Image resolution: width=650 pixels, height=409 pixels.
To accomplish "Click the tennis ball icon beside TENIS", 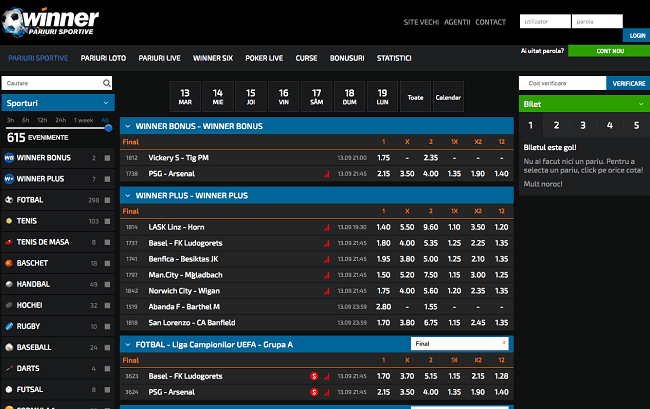I will coord(9,221).
